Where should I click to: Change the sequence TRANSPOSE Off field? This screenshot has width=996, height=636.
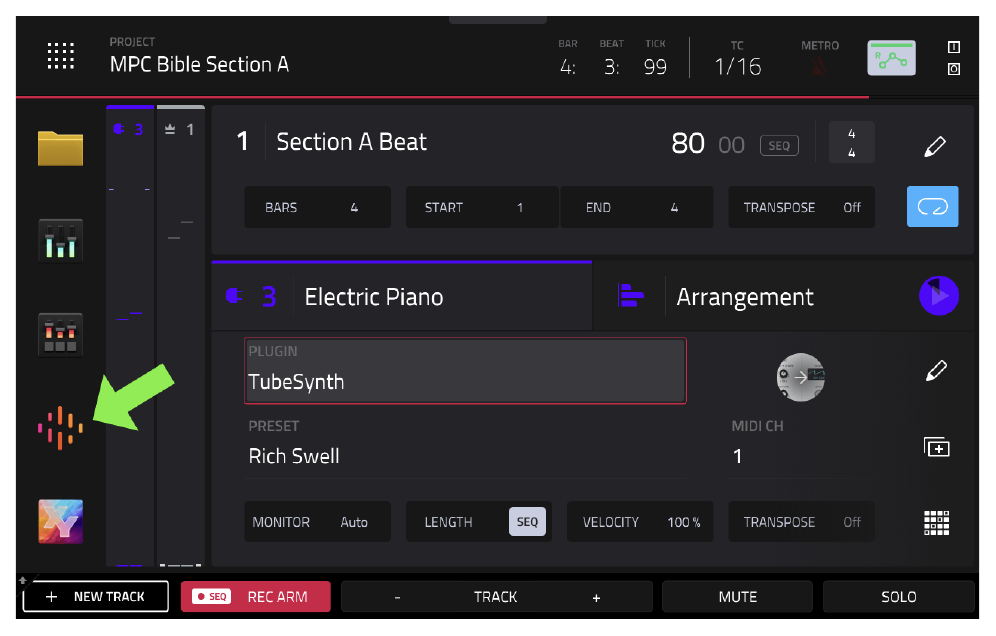[802, 207]
